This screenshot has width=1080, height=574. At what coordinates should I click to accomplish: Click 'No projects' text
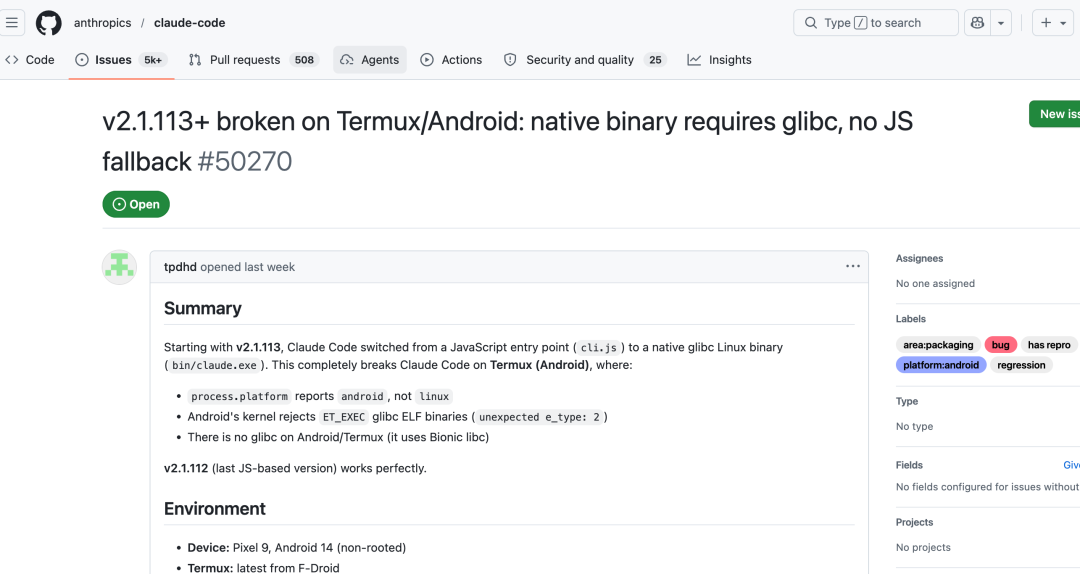coord(923,547)
